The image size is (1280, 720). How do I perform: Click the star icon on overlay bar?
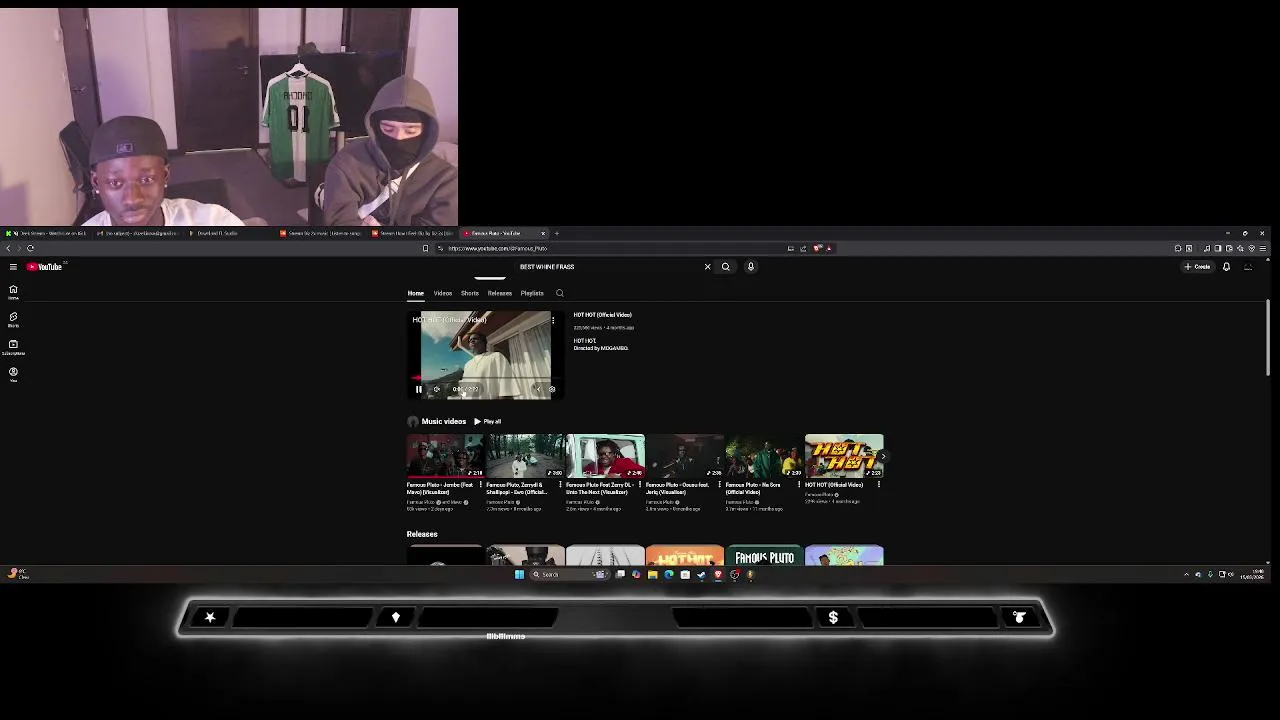click(210, 618)
